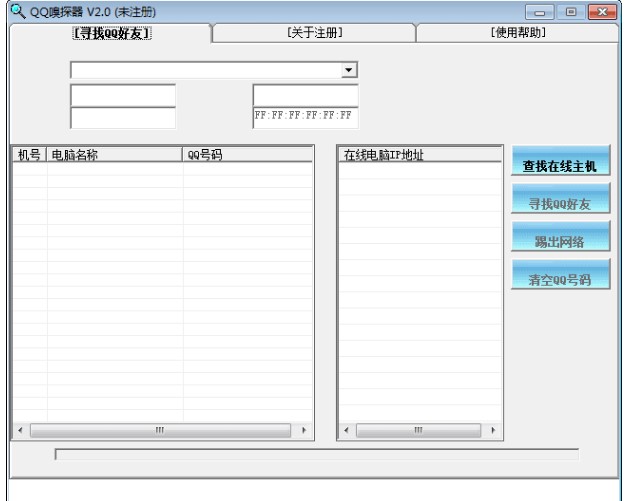Click the QQ list horizontal scrollbar thumb
The width and height of the screenshot is (626, 501).
(x=160, y=430)
